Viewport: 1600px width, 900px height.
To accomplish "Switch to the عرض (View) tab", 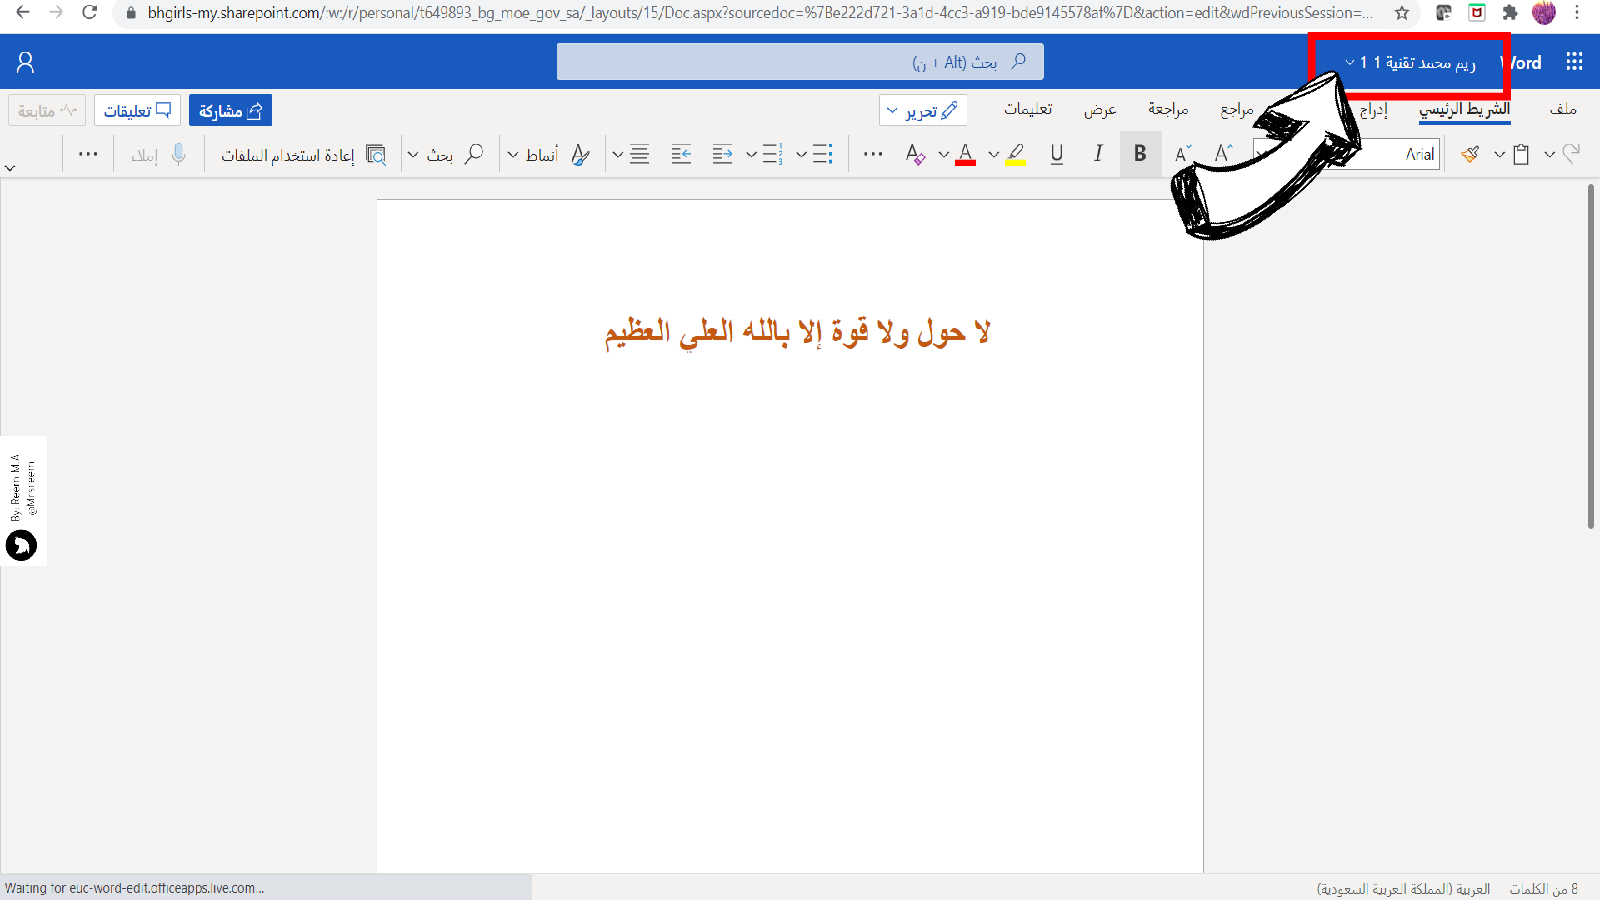I will 1099,109.
